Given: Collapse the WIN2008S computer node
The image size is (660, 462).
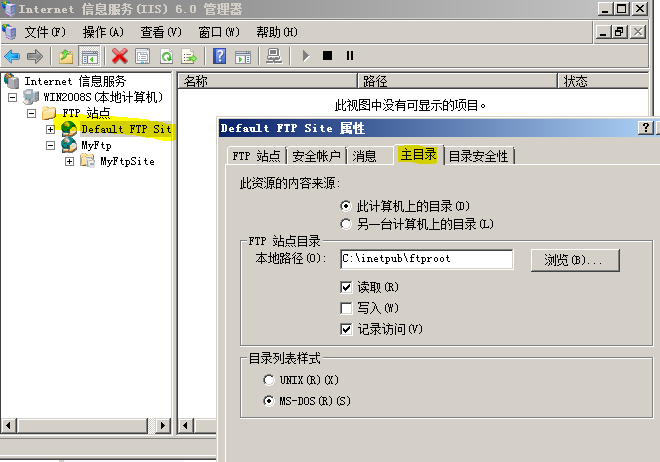Looking at the screenshot, I should [x=13, y=97].
